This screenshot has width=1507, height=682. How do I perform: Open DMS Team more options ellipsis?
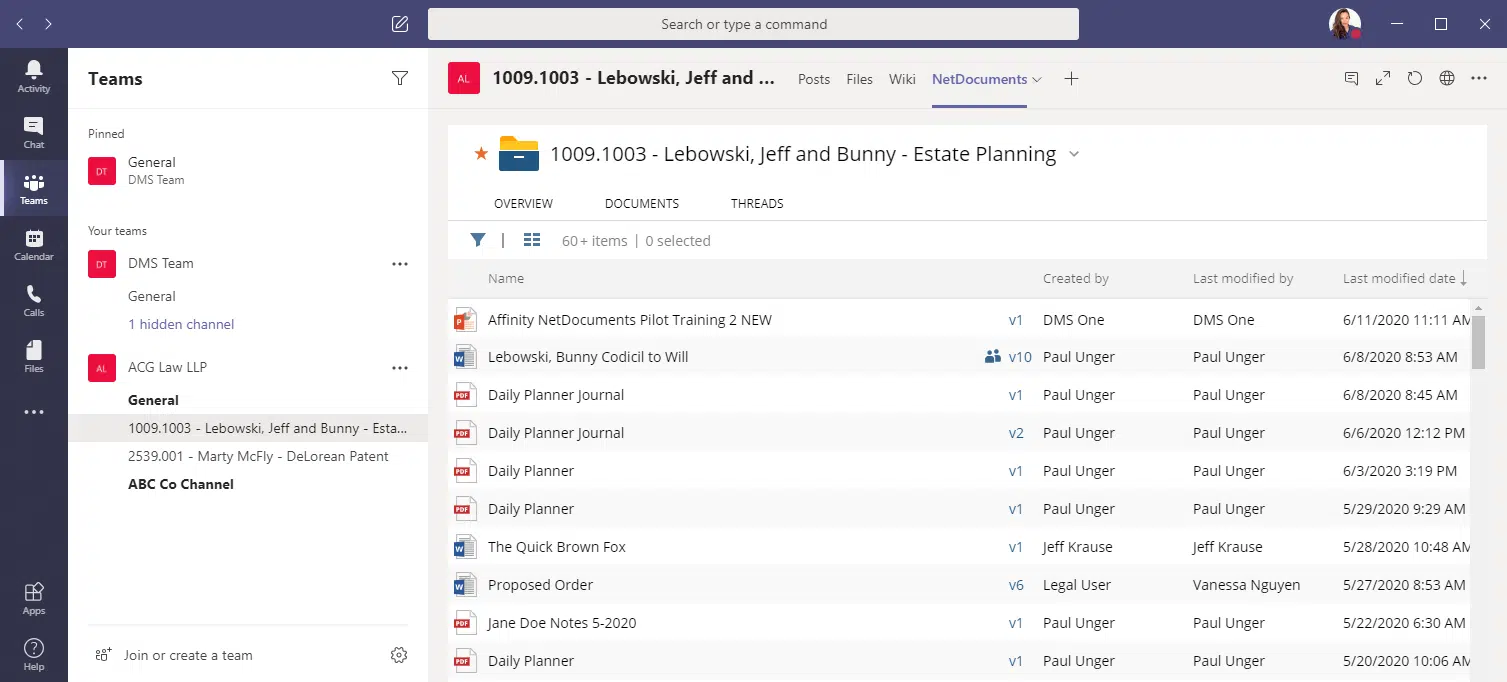(x=400, y=264)
